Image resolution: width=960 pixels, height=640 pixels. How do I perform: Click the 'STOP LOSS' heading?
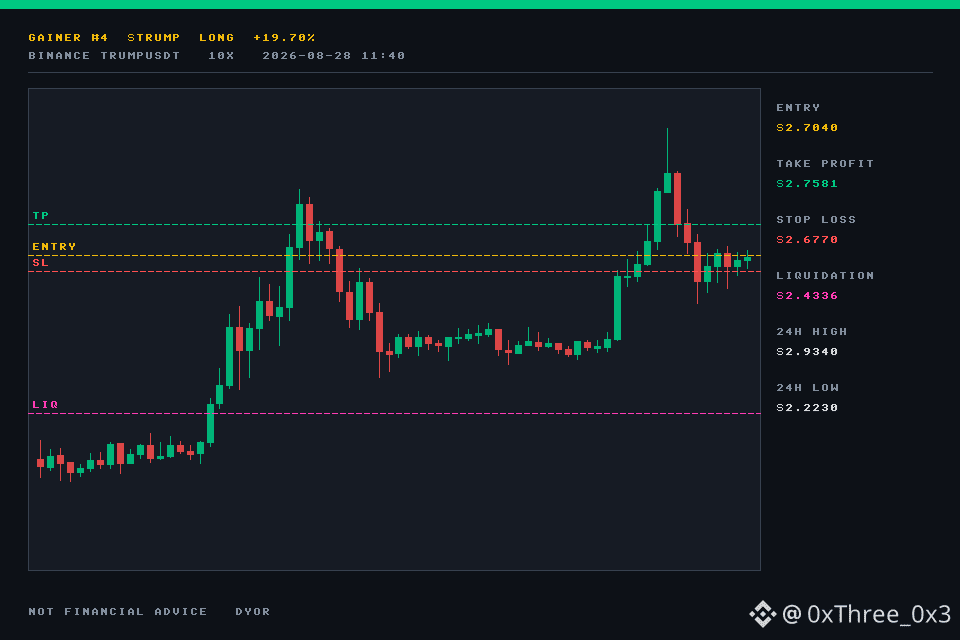816,220
